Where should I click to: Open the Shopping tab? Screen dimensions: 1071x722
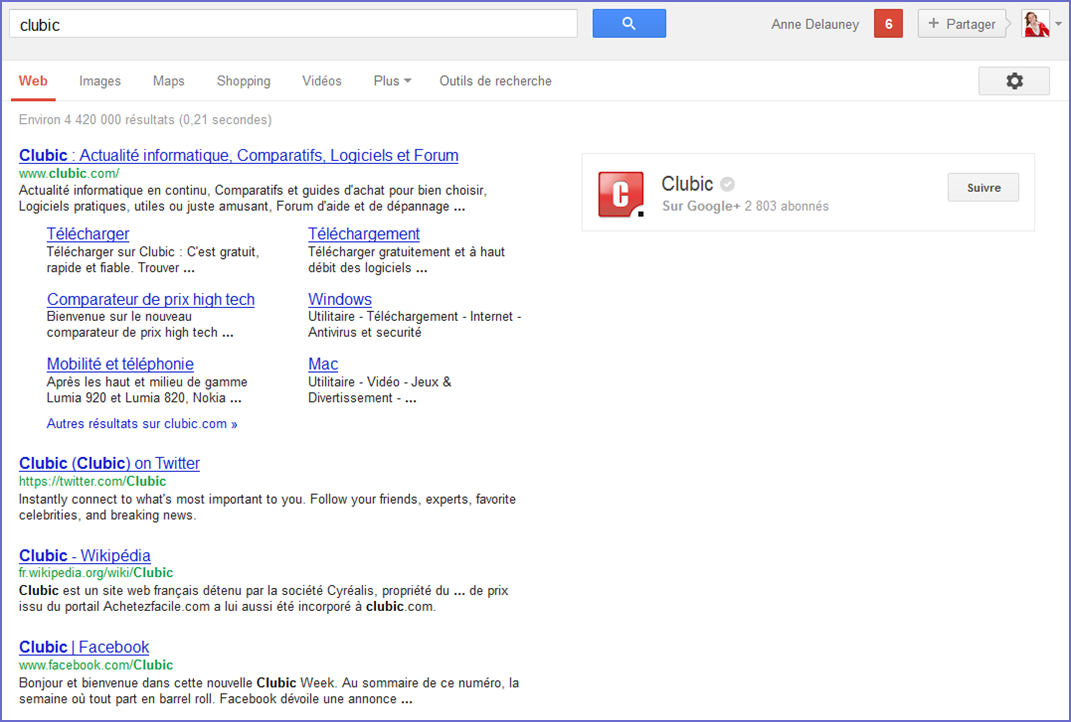pos(244,81)
